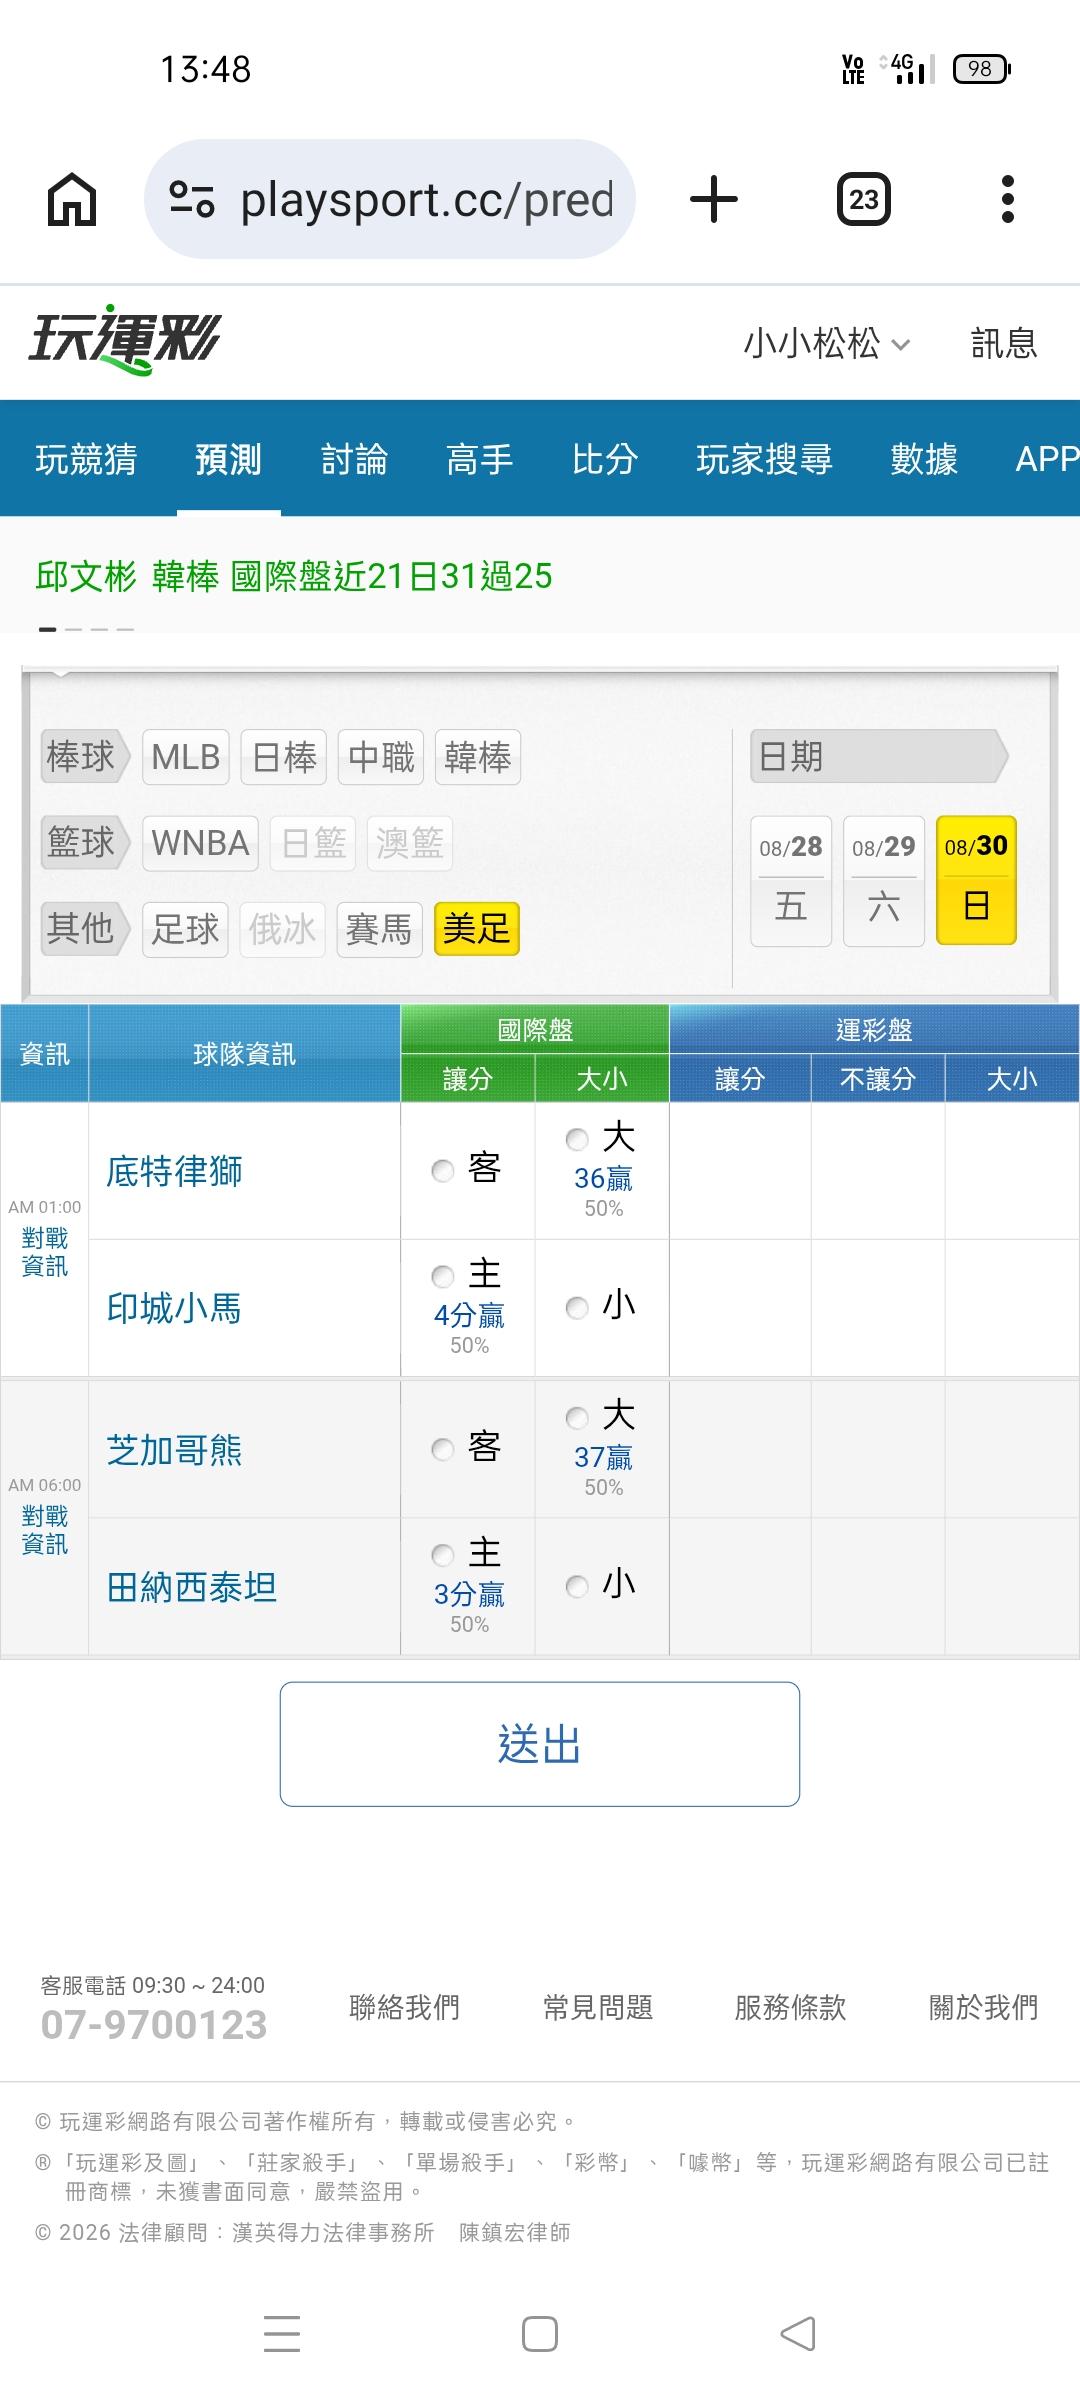Switch to 玩競猜 tab
This screenshot has width=1080, height=2400.
click(x=86, y=459)
